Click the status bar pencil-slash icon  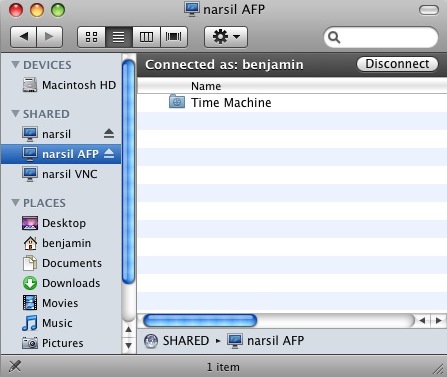coord(14,366)
